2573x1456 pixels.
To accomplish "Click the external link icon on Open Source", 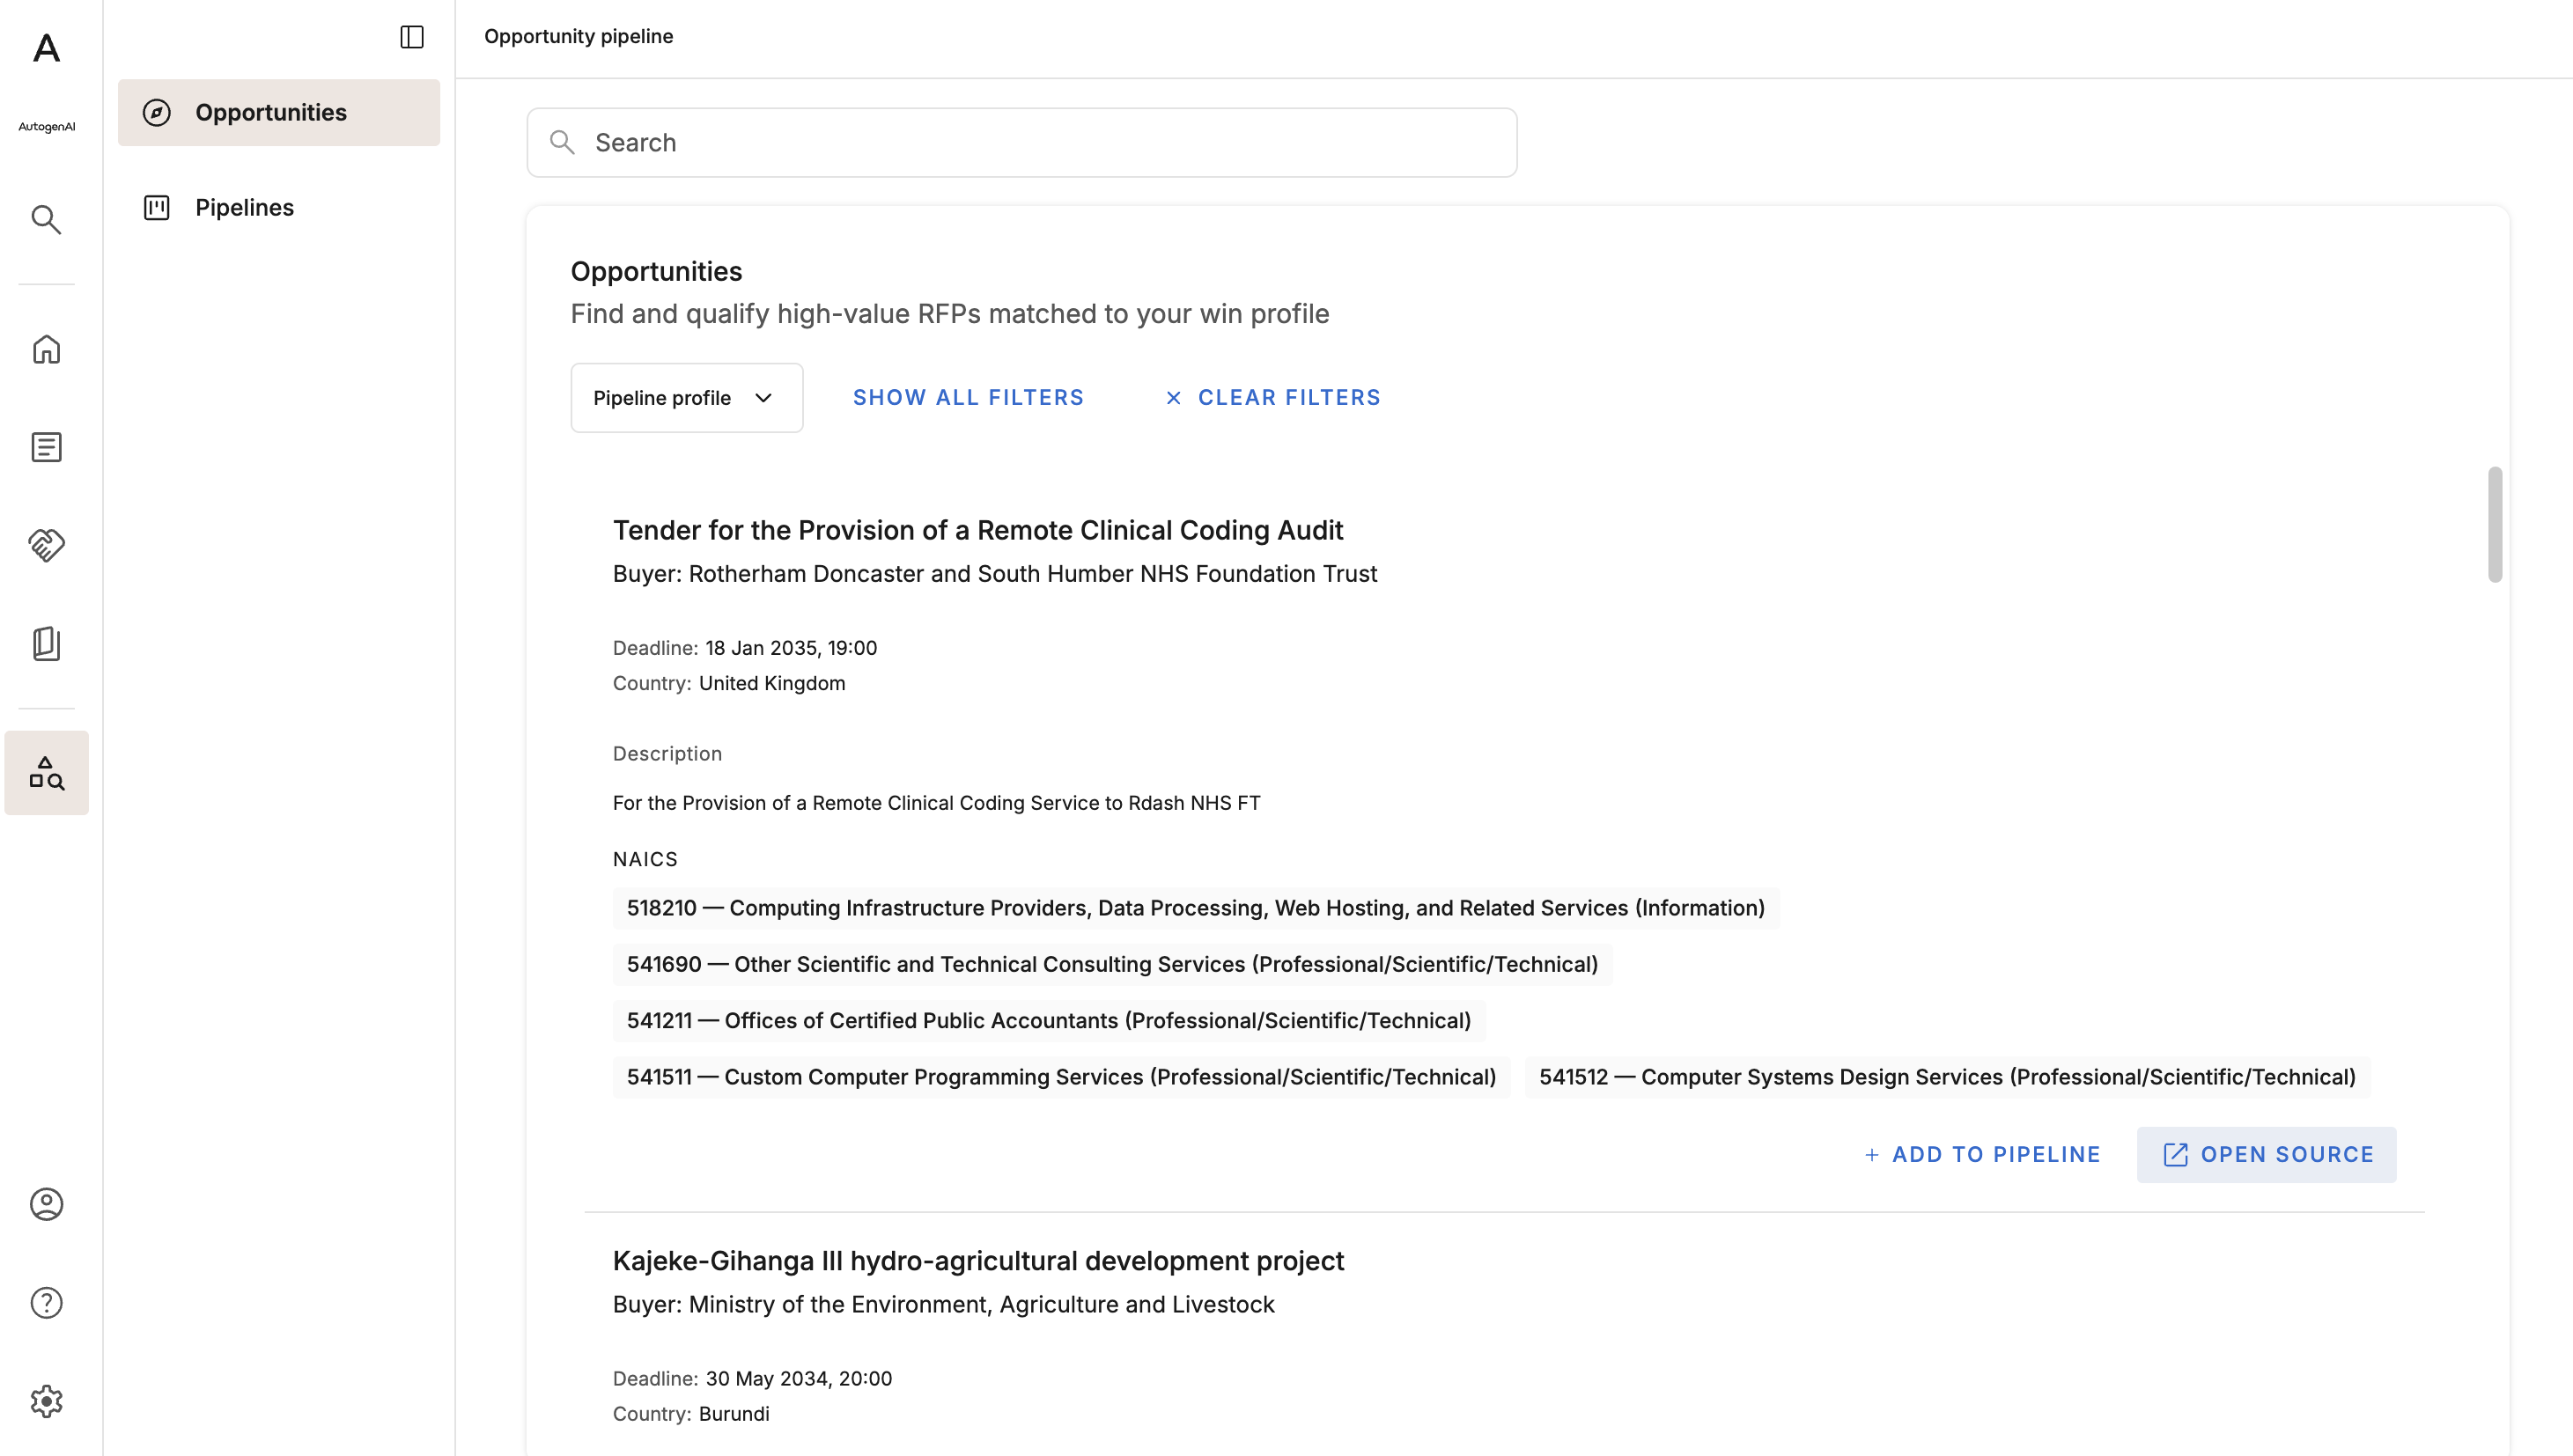I will point(2175,1155).
